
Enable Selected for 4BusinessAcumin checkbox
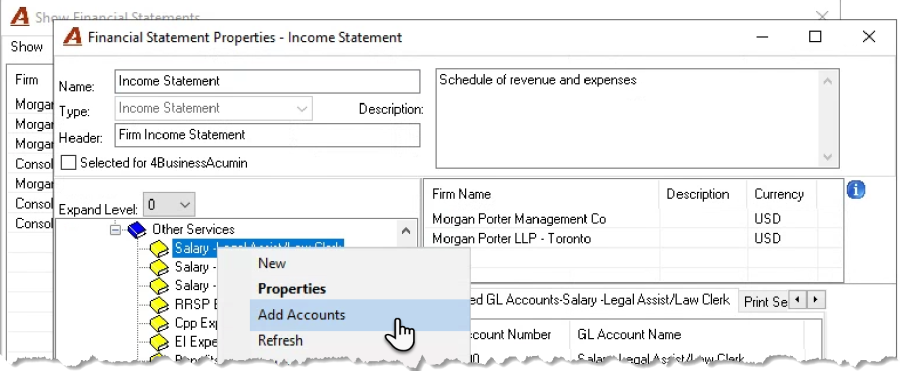68,163
